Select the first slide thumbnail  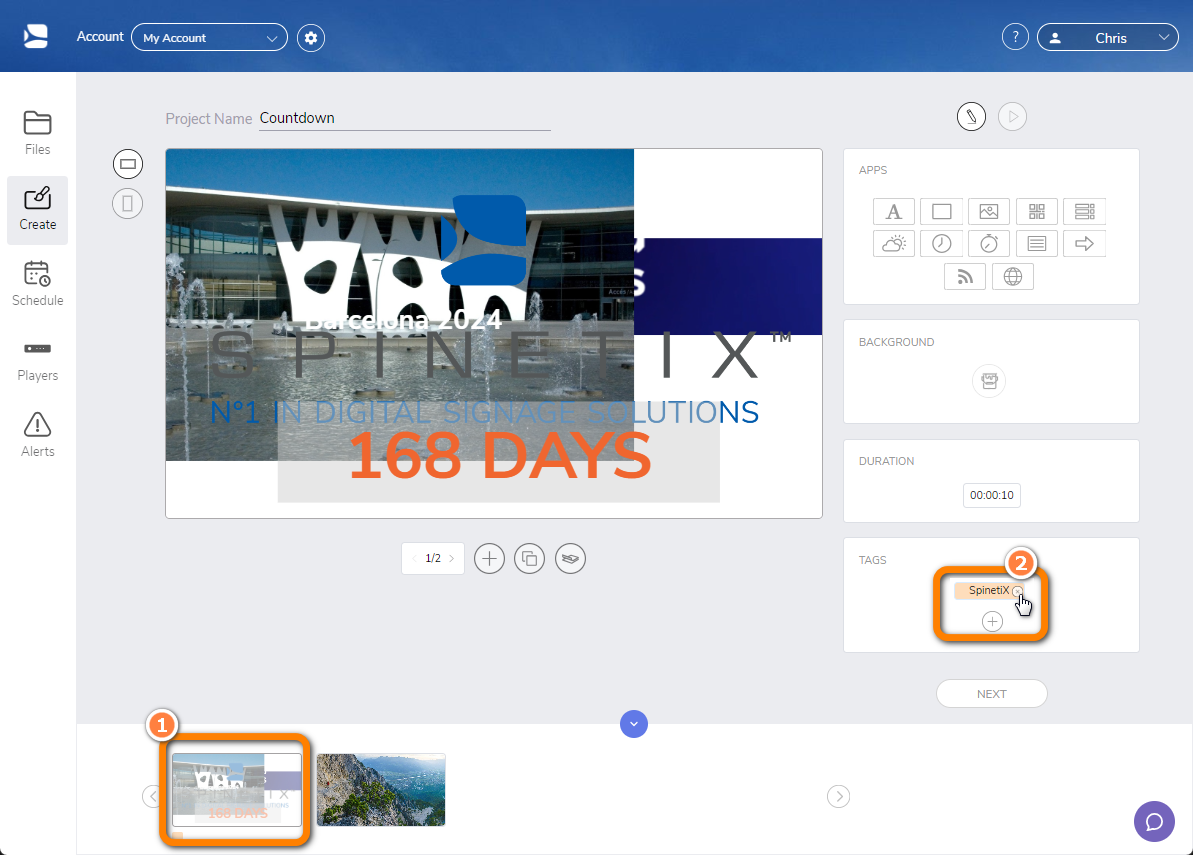pos(237,790)
